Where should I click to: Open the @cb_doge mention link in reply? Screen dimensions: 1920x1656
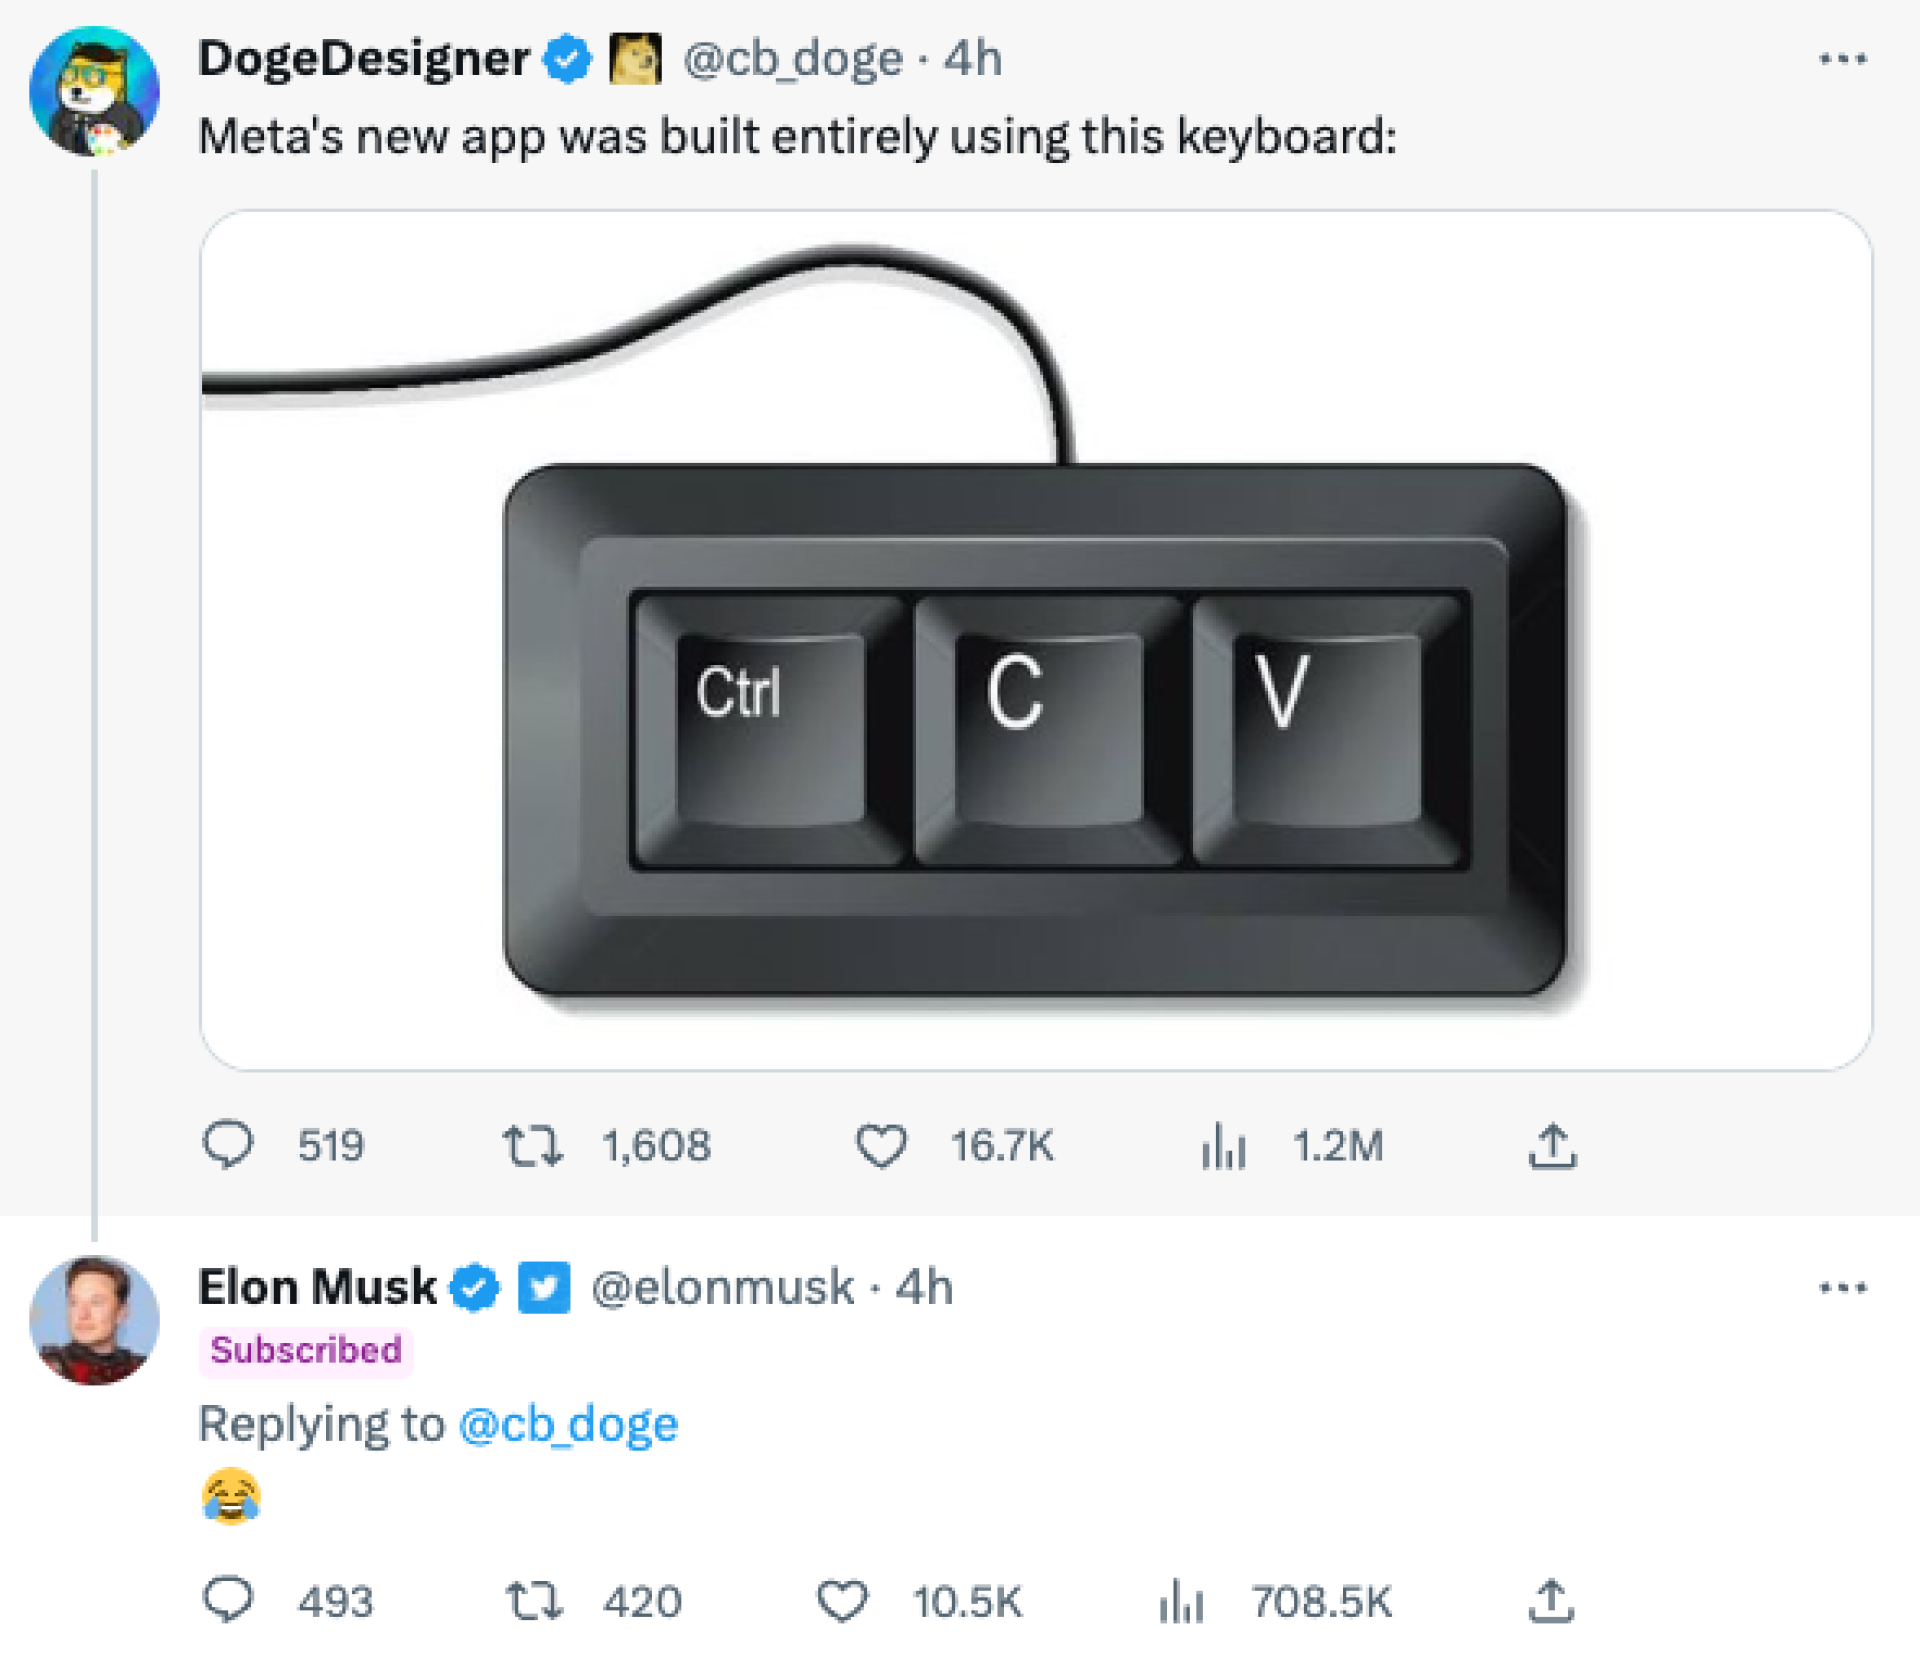[568, 1423]
